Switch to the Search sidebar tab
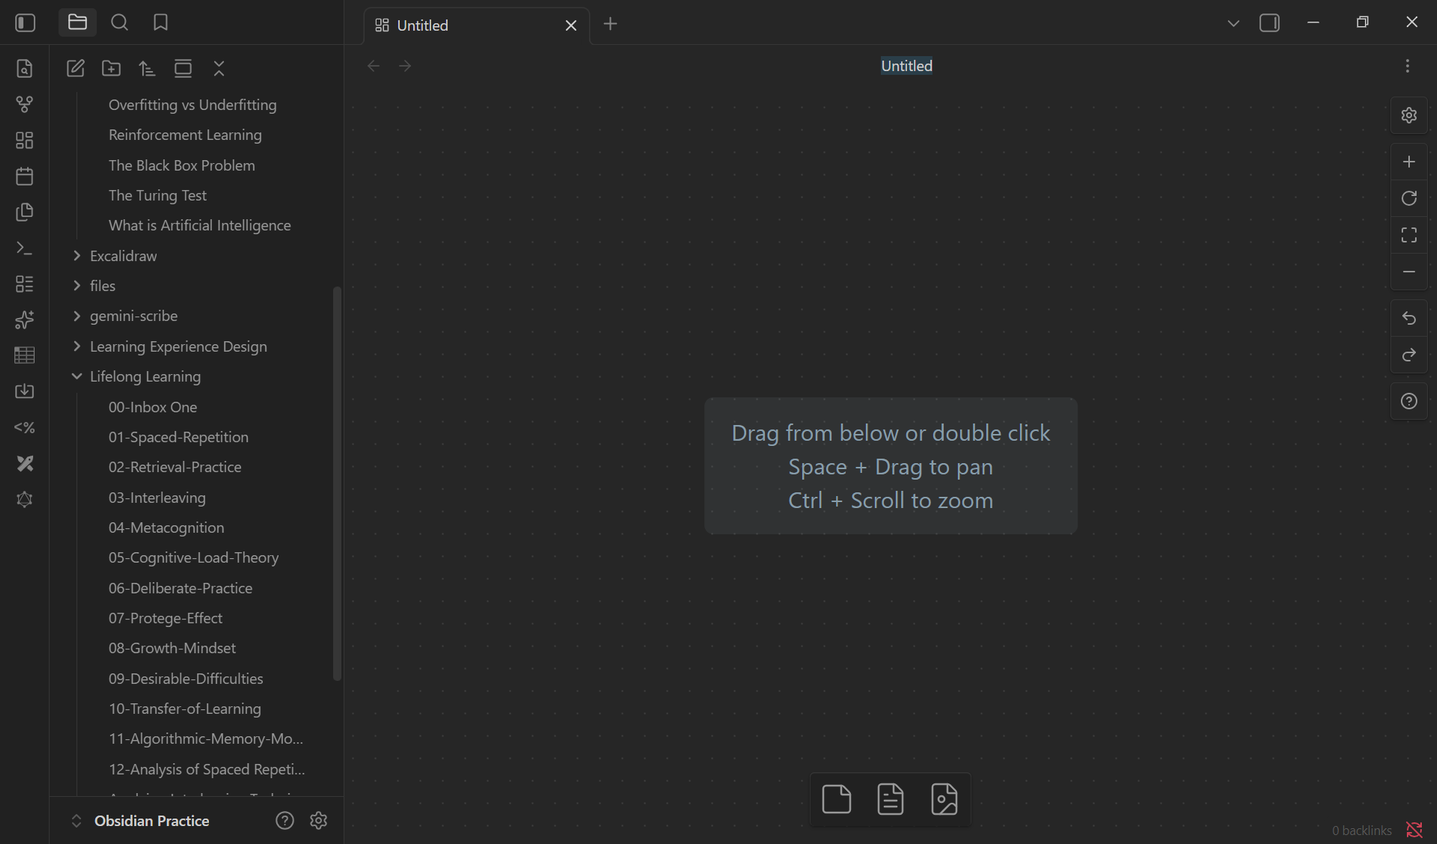The image size is (1437, 844). coord(119,22)
